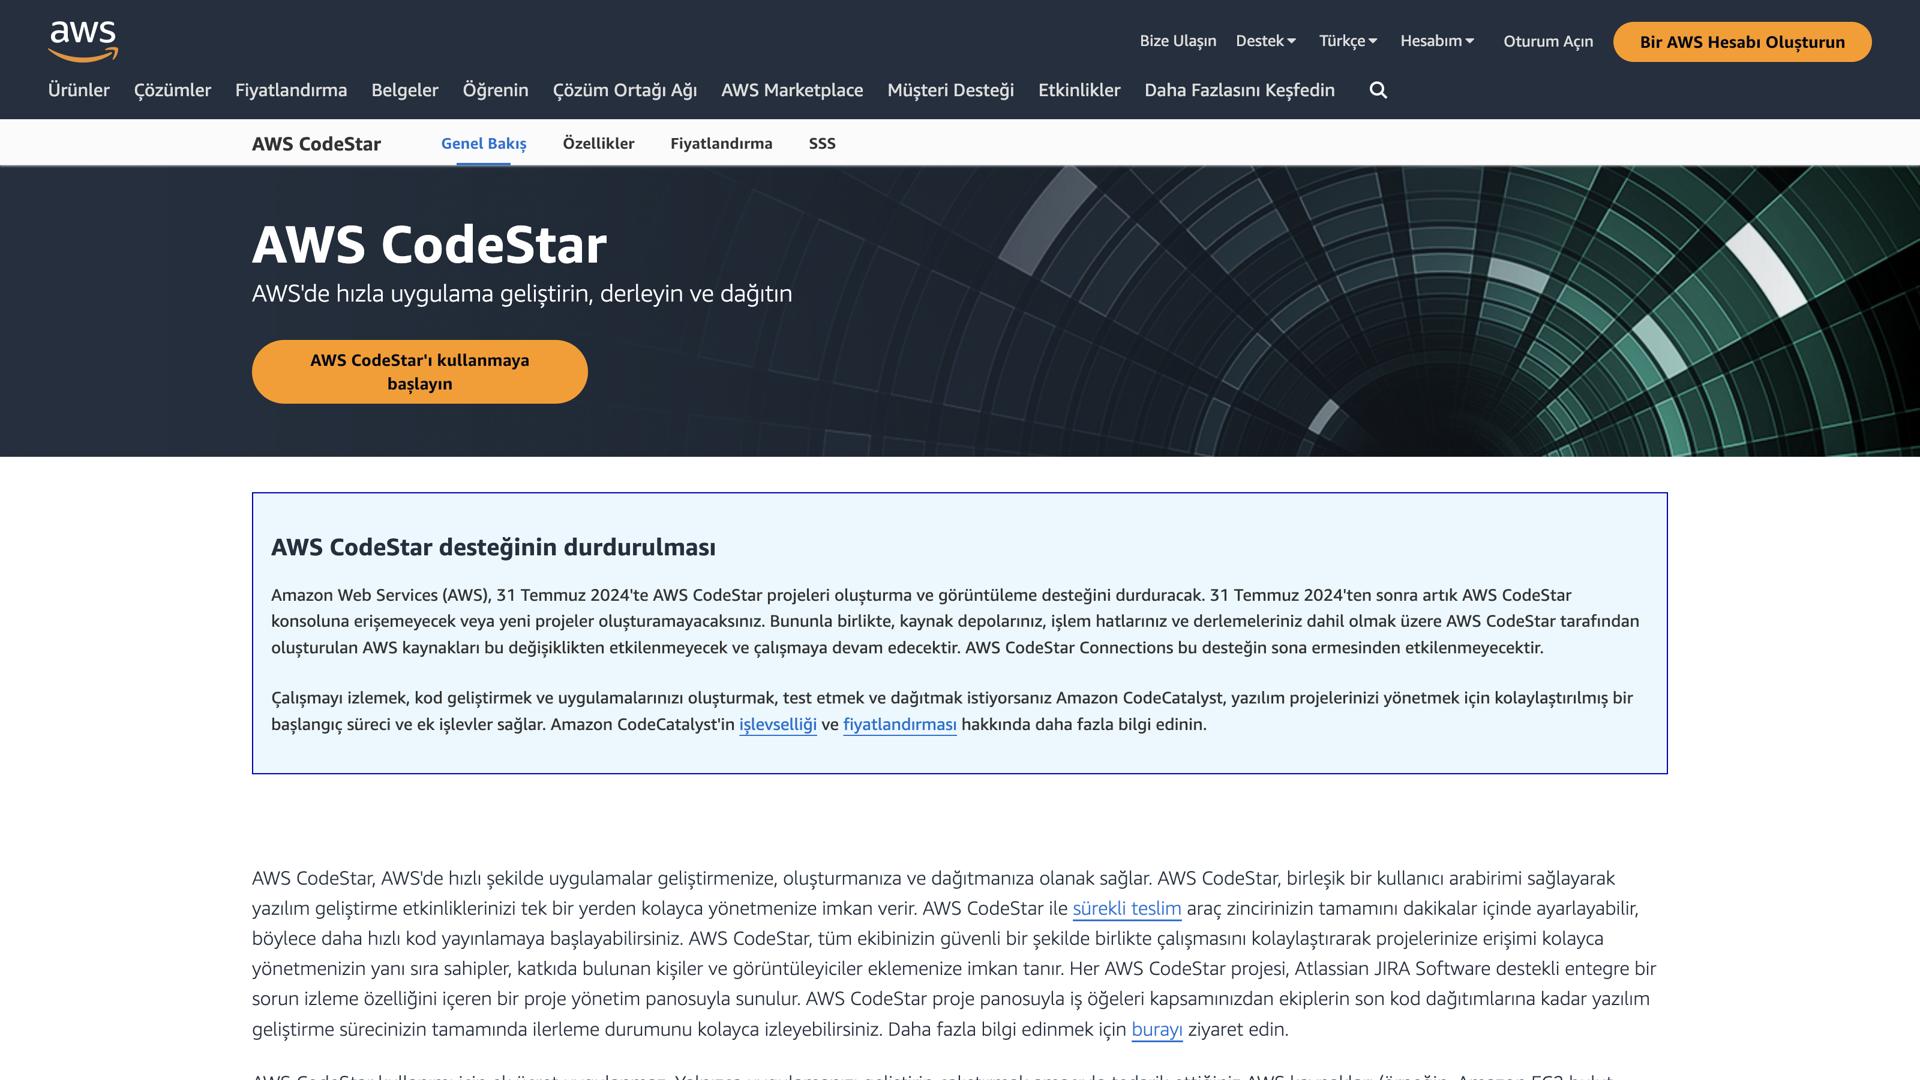
Task: Click Çözümler in the navigation bar
Action: (x=172, y=90)
